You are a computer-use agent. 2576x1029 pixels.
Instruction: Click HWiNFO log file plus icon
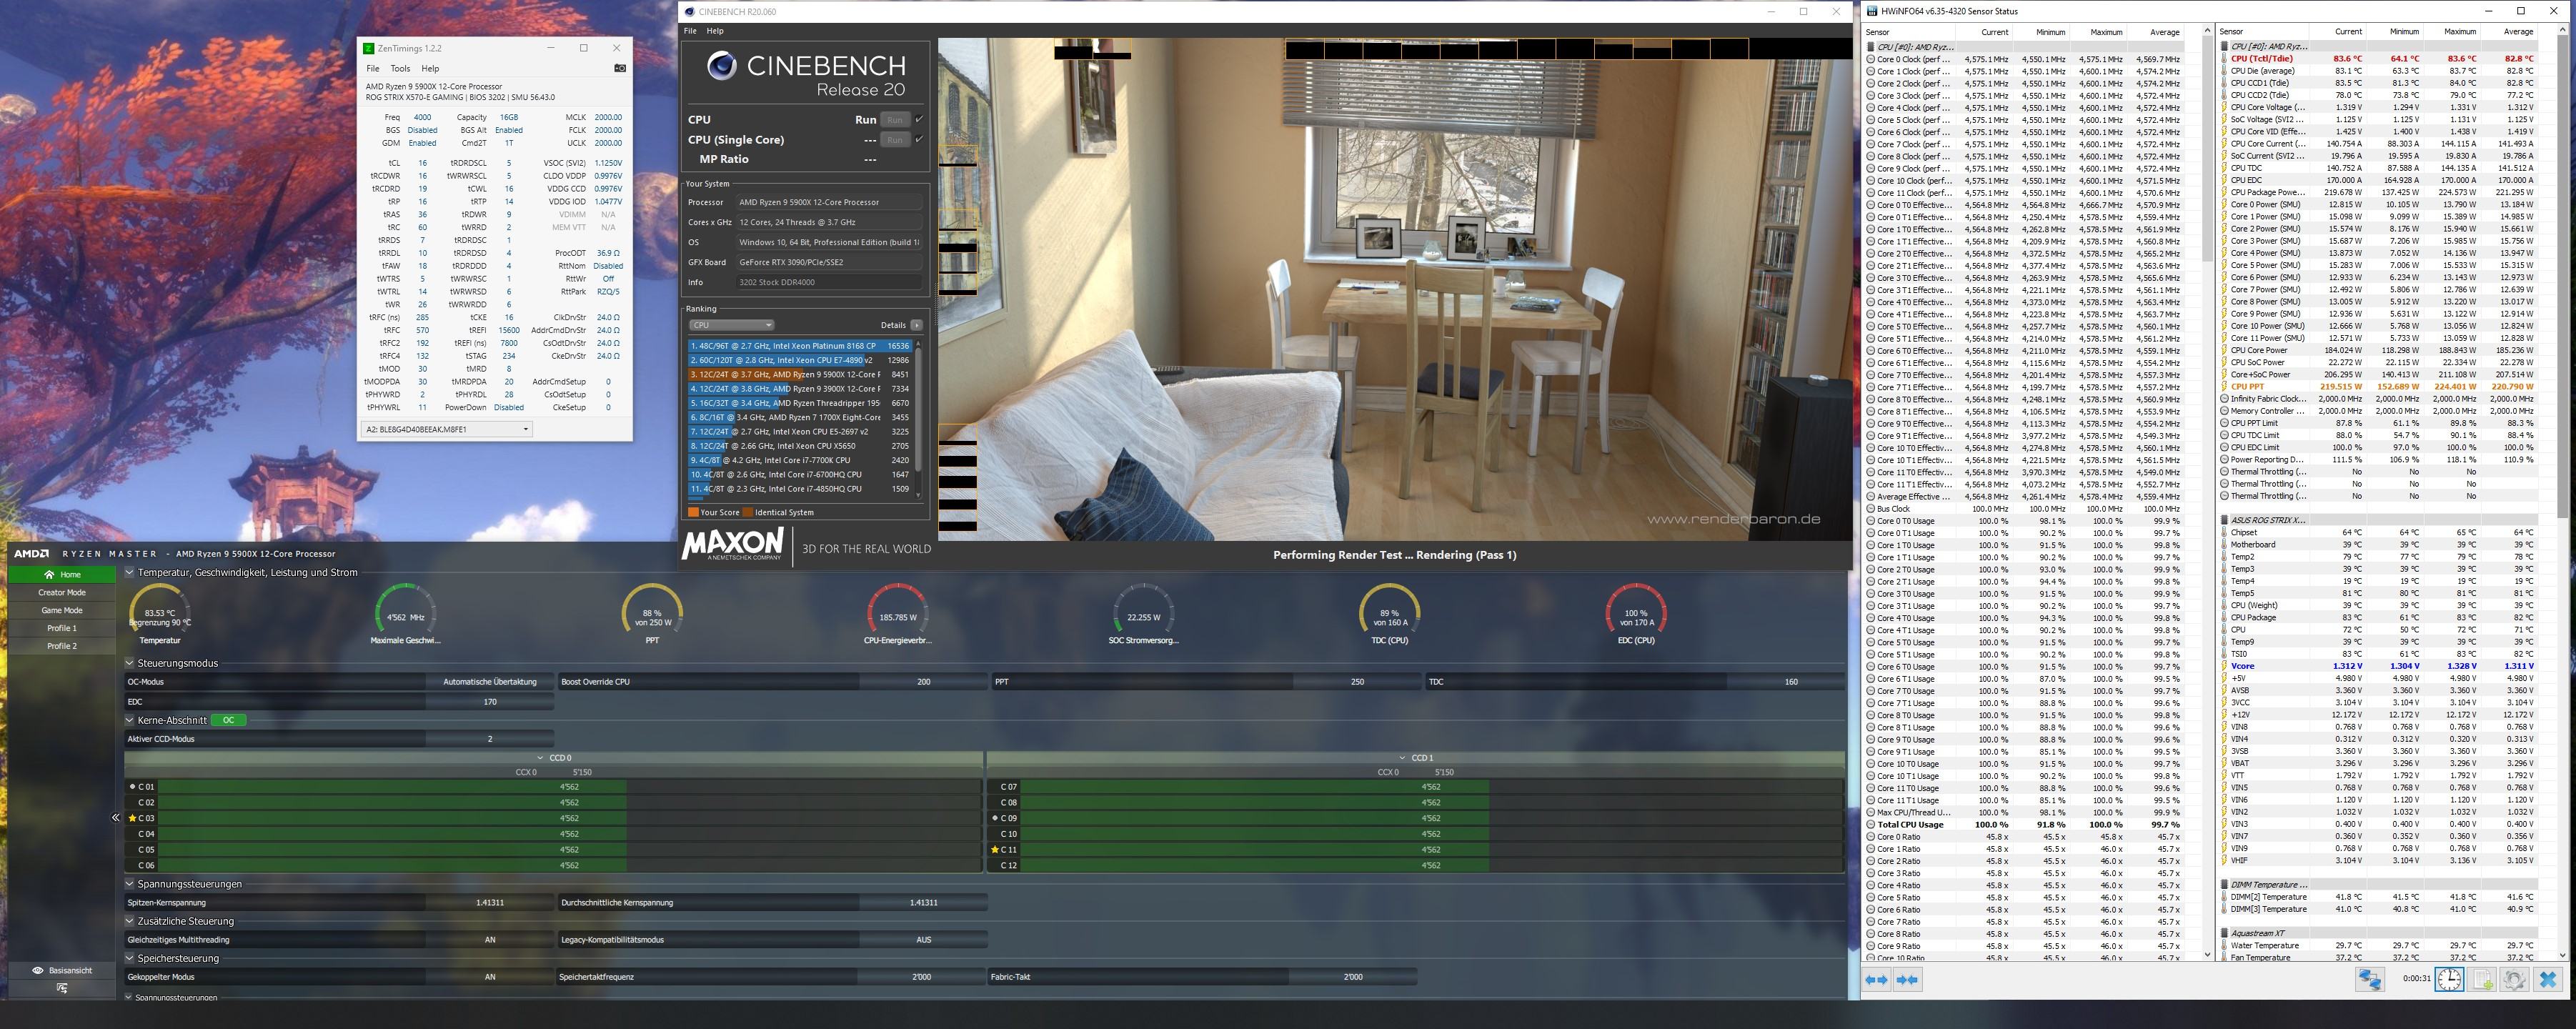pos(2482,979)
